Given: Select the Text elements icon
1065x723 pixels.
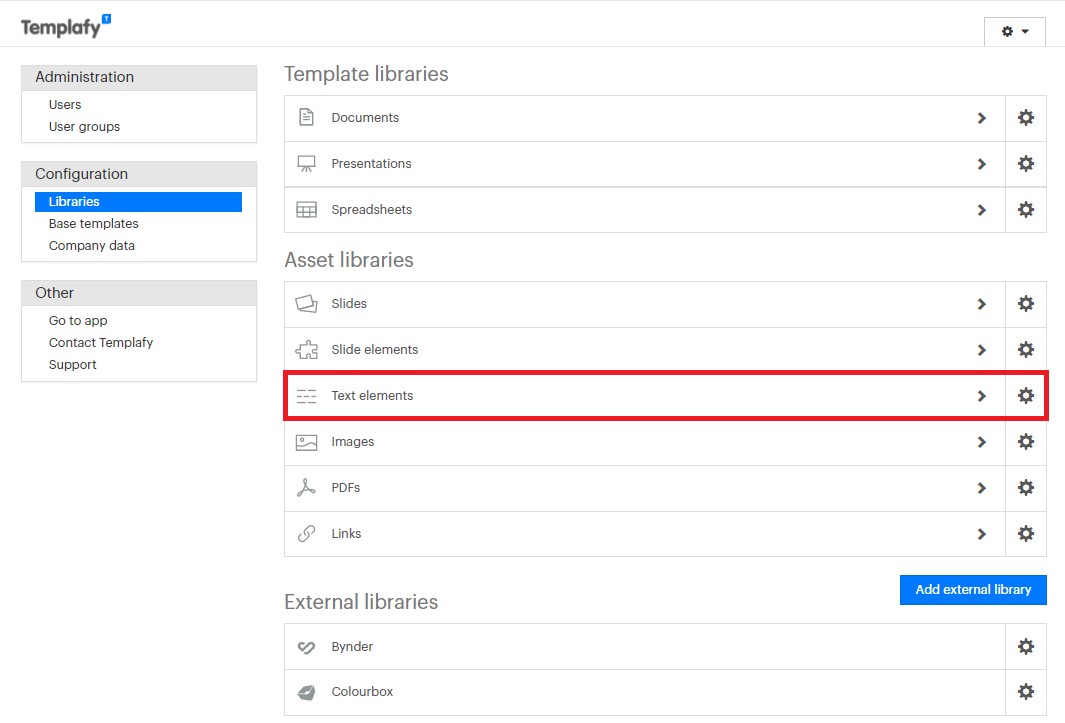Looking at the screenshot, I should pyautogui.click(x=306, y=395).
